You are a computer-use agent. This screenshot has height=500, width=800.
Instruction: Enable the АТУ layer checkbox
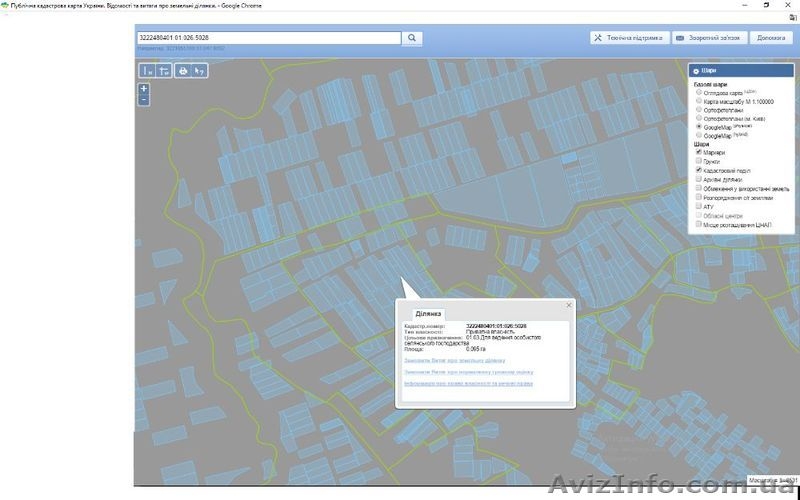698,206
